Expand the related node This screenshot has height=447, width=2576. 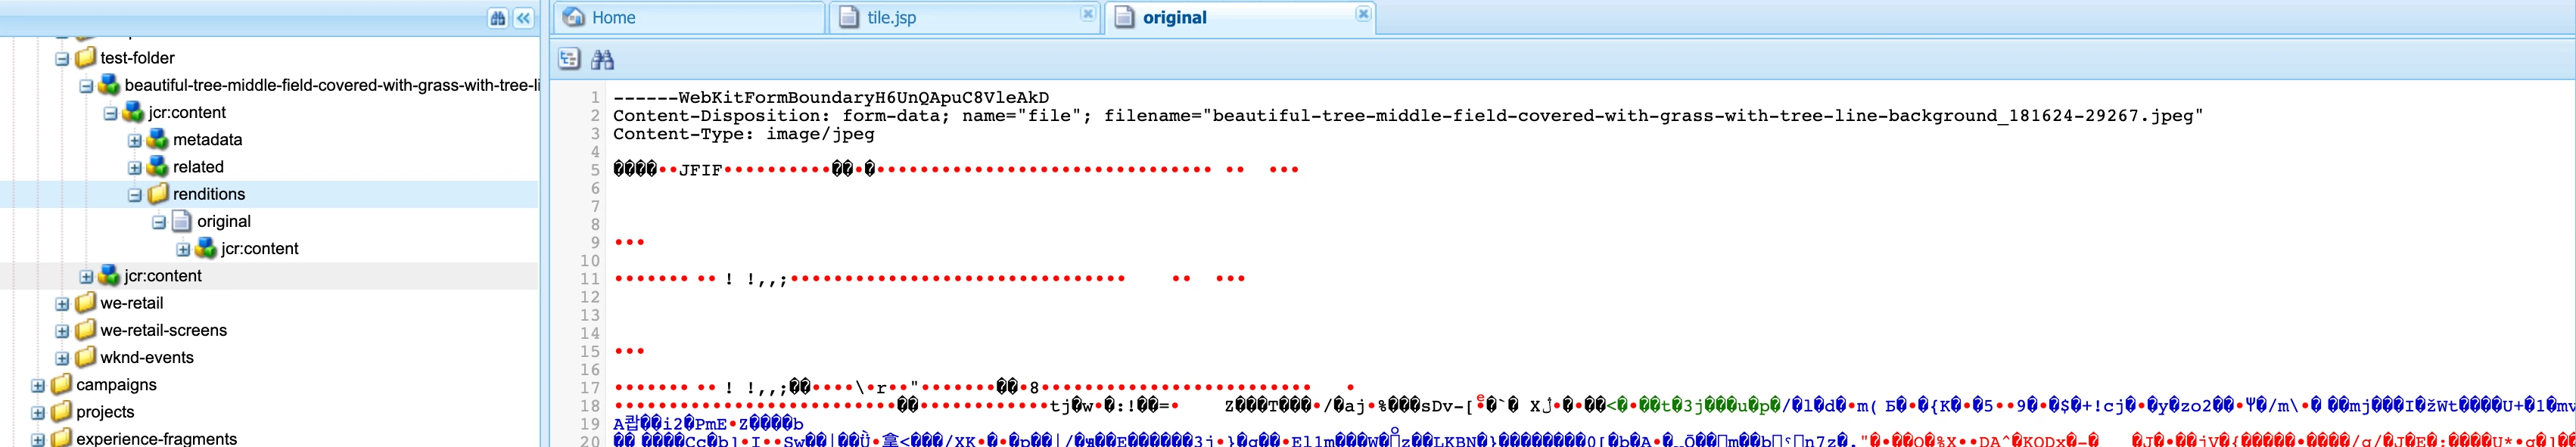(x=134, y=168)
